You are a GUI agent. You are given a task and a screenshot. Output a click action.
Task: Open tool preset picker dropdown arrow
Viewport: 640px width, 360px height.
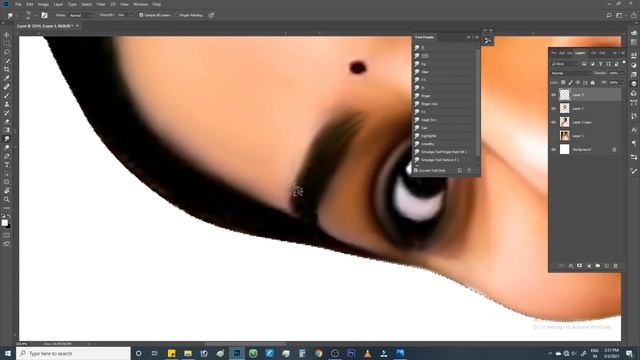(x=16, y=16)
